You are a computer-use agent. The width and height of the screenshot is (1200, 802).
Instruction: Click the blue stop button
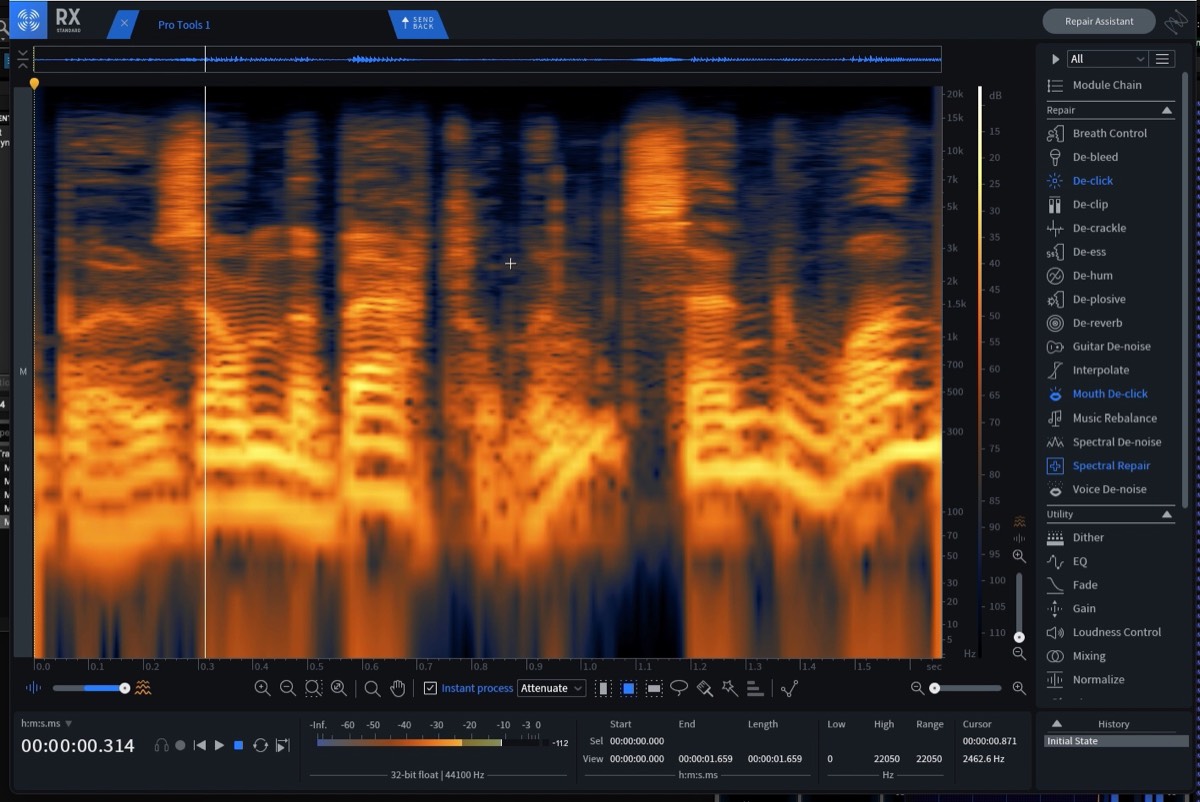[x=239, y=745]
